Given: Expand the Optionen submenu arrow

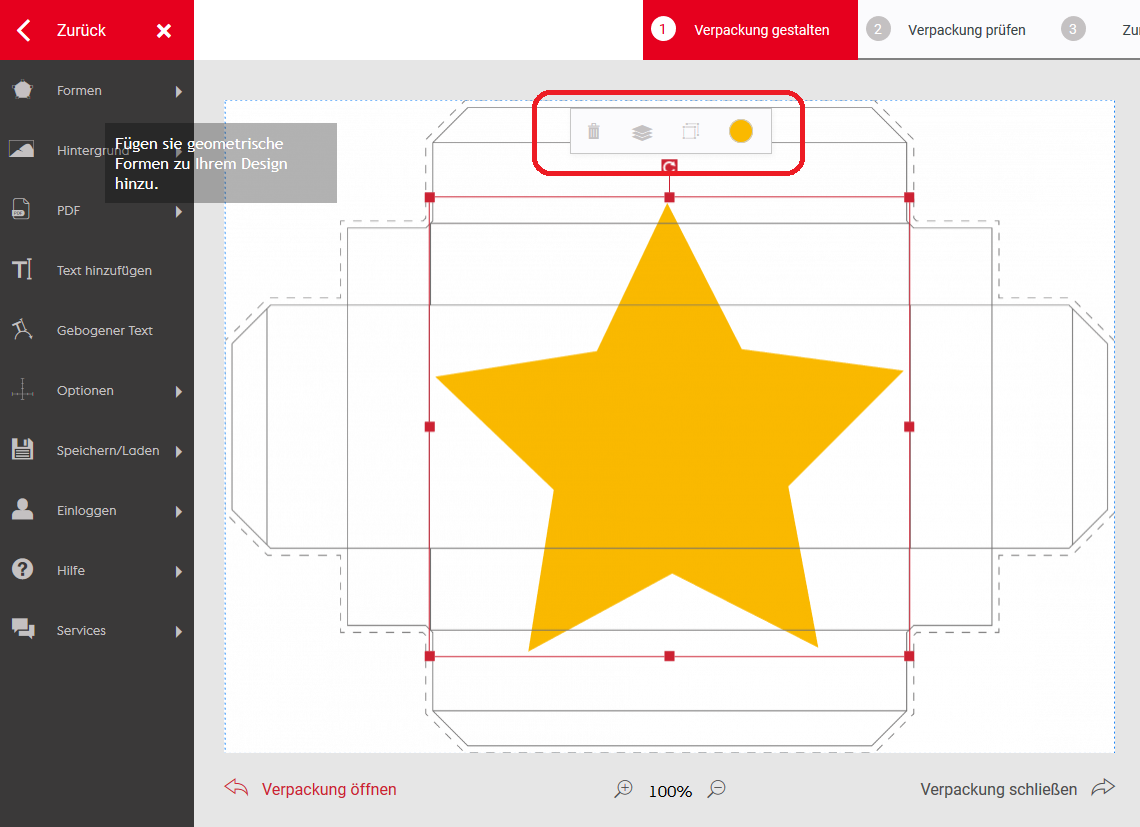Looking at the screenshot, I should [x=179, y=391].
